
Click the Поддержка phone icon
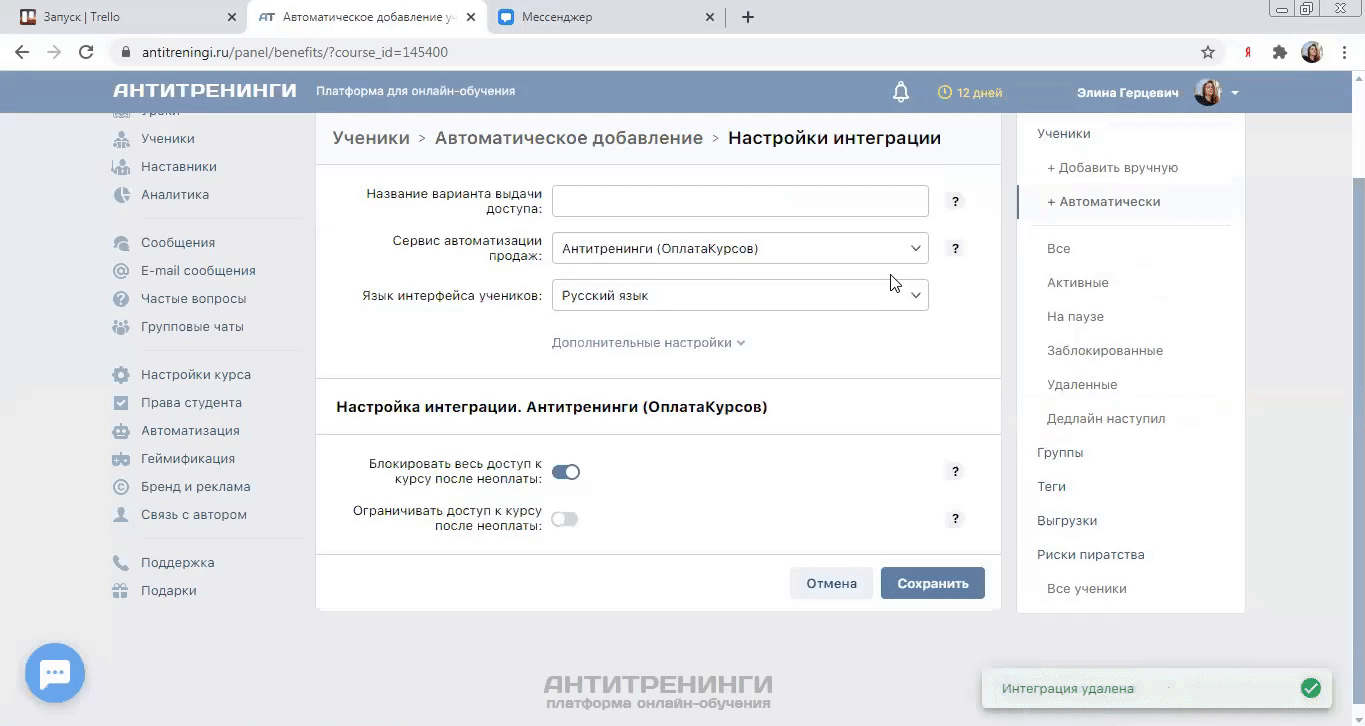[121, 563]
